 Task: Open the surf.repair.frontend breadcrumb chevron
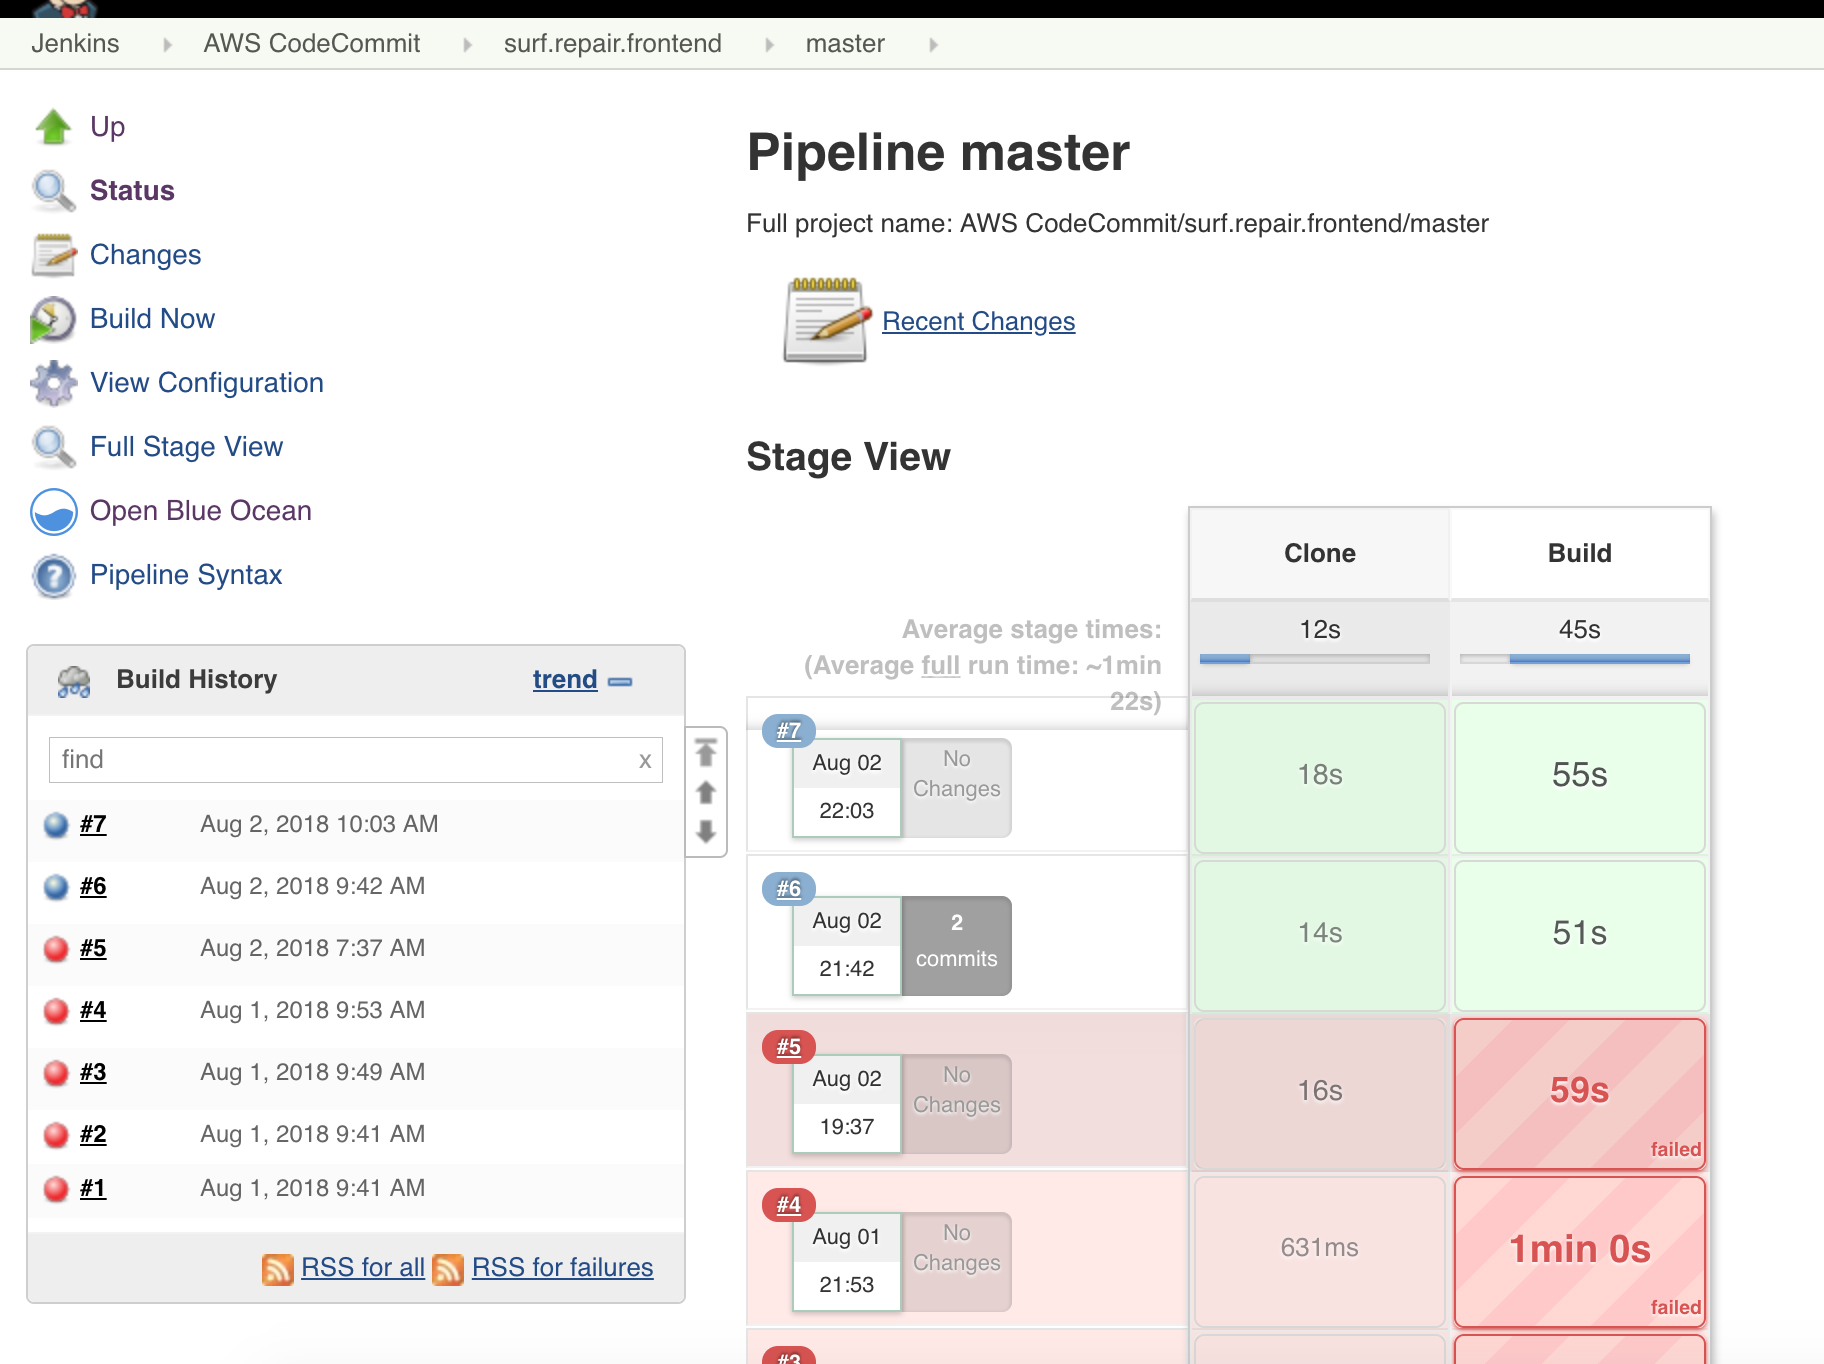(770, 43)
